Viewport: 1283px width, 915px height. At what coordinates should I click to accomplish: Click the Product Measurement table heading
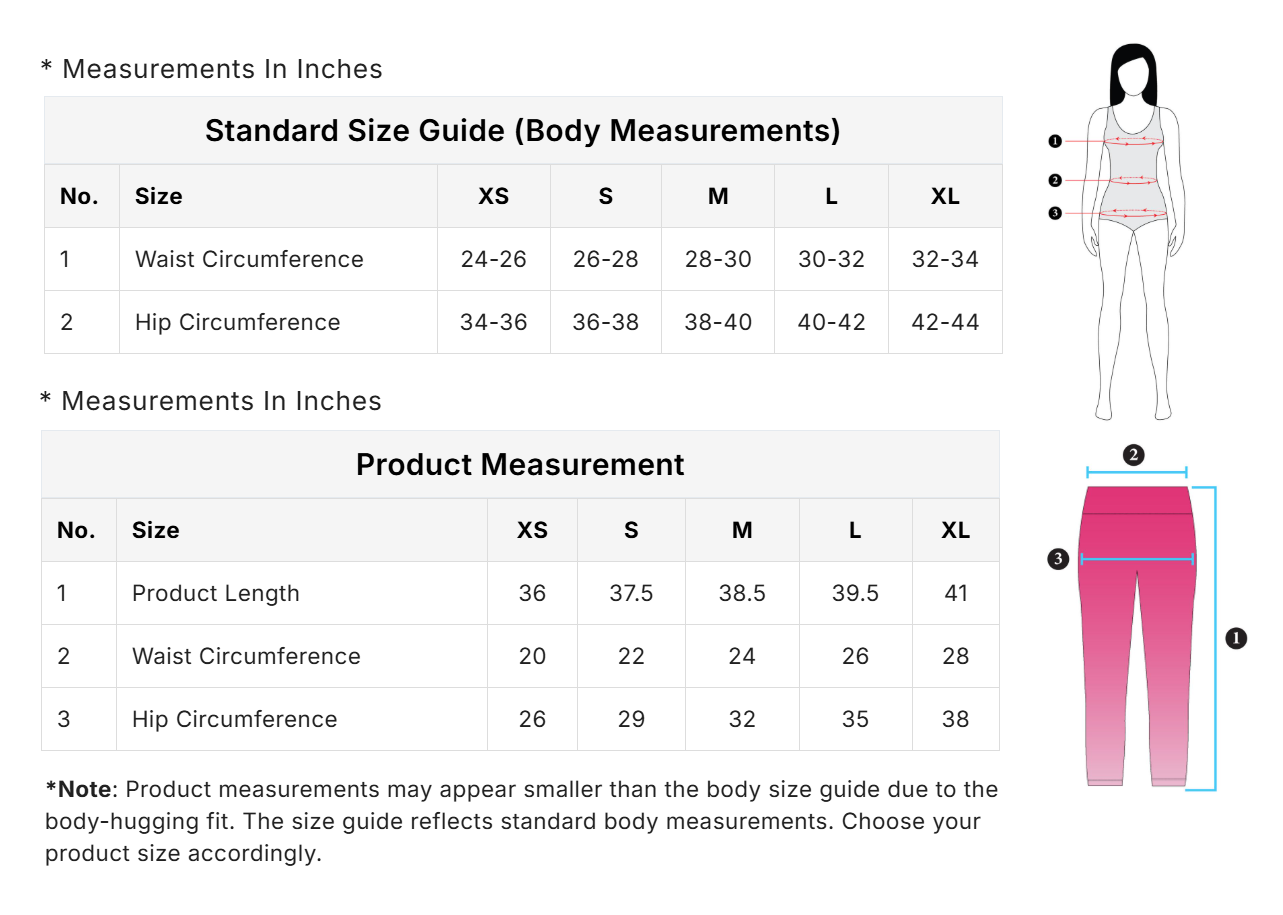click(520, 464)
